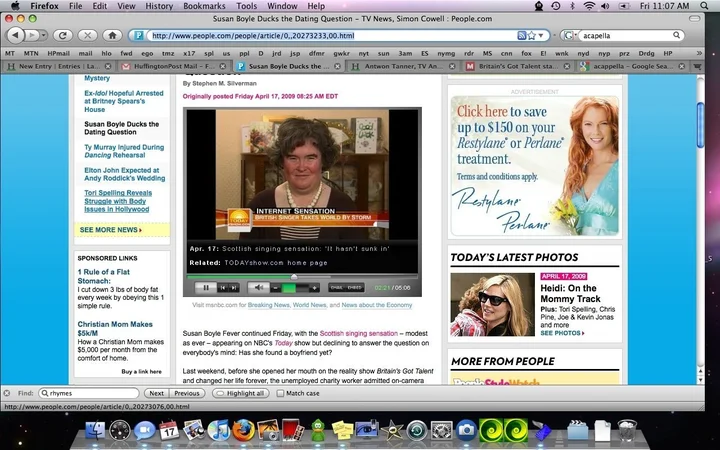Reload the page with the Reload button
Image resolution: width=720 pixels, height=450 pixels.
[63, 35]
